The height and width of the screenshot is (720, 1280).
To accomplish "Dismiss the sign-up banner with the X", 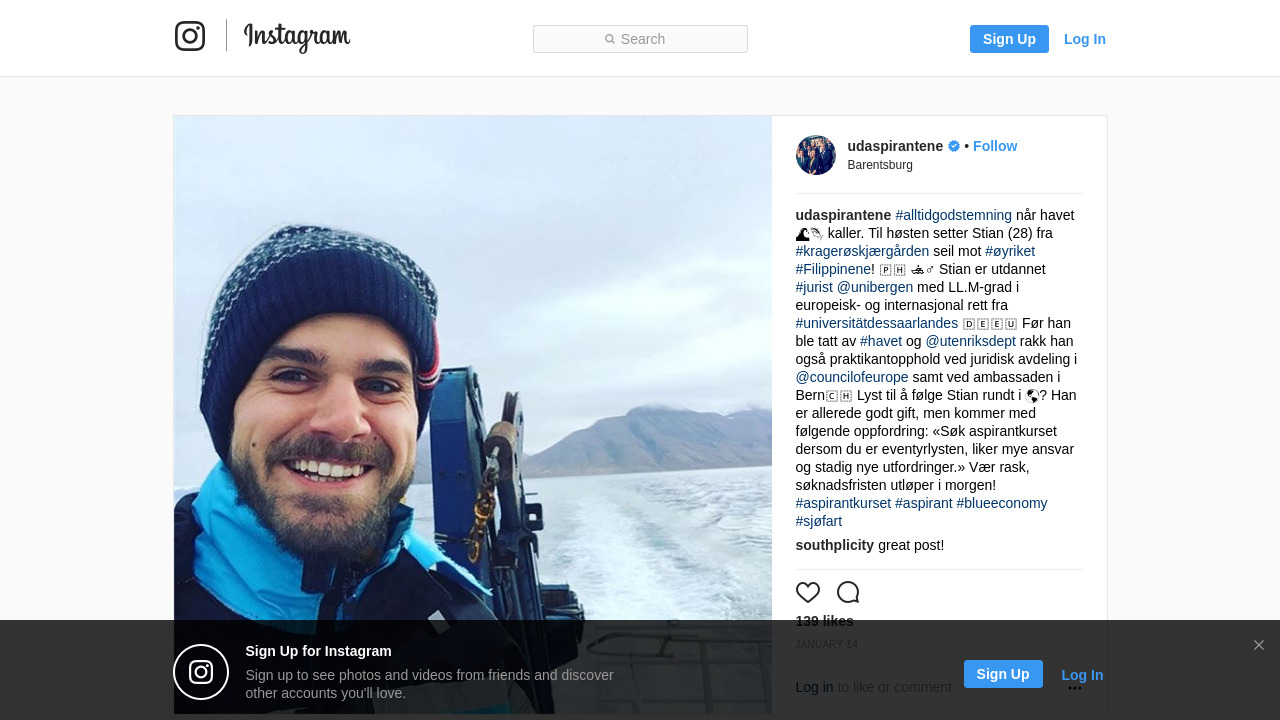I will pos(1258,645).
